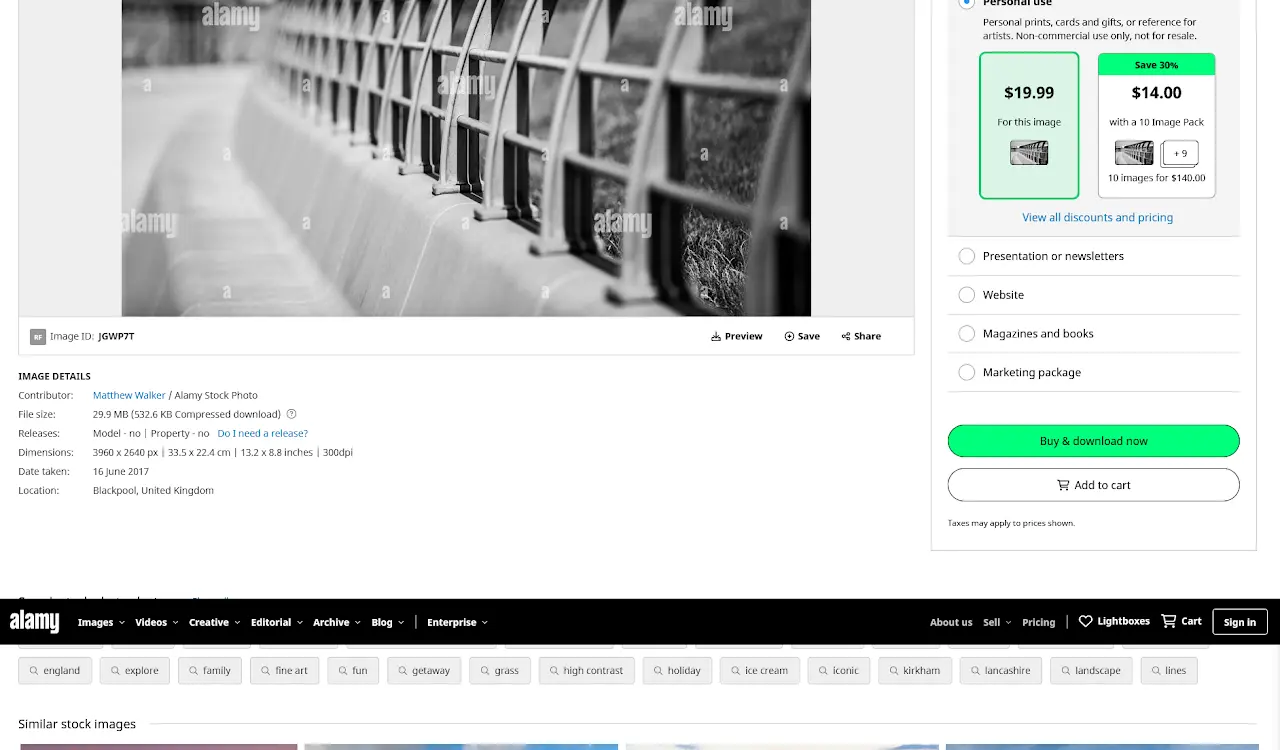The width and height of the screenshot is (1280, 750).
Task: Expand the Creative dropdown menu
Action: pos(214,622)
